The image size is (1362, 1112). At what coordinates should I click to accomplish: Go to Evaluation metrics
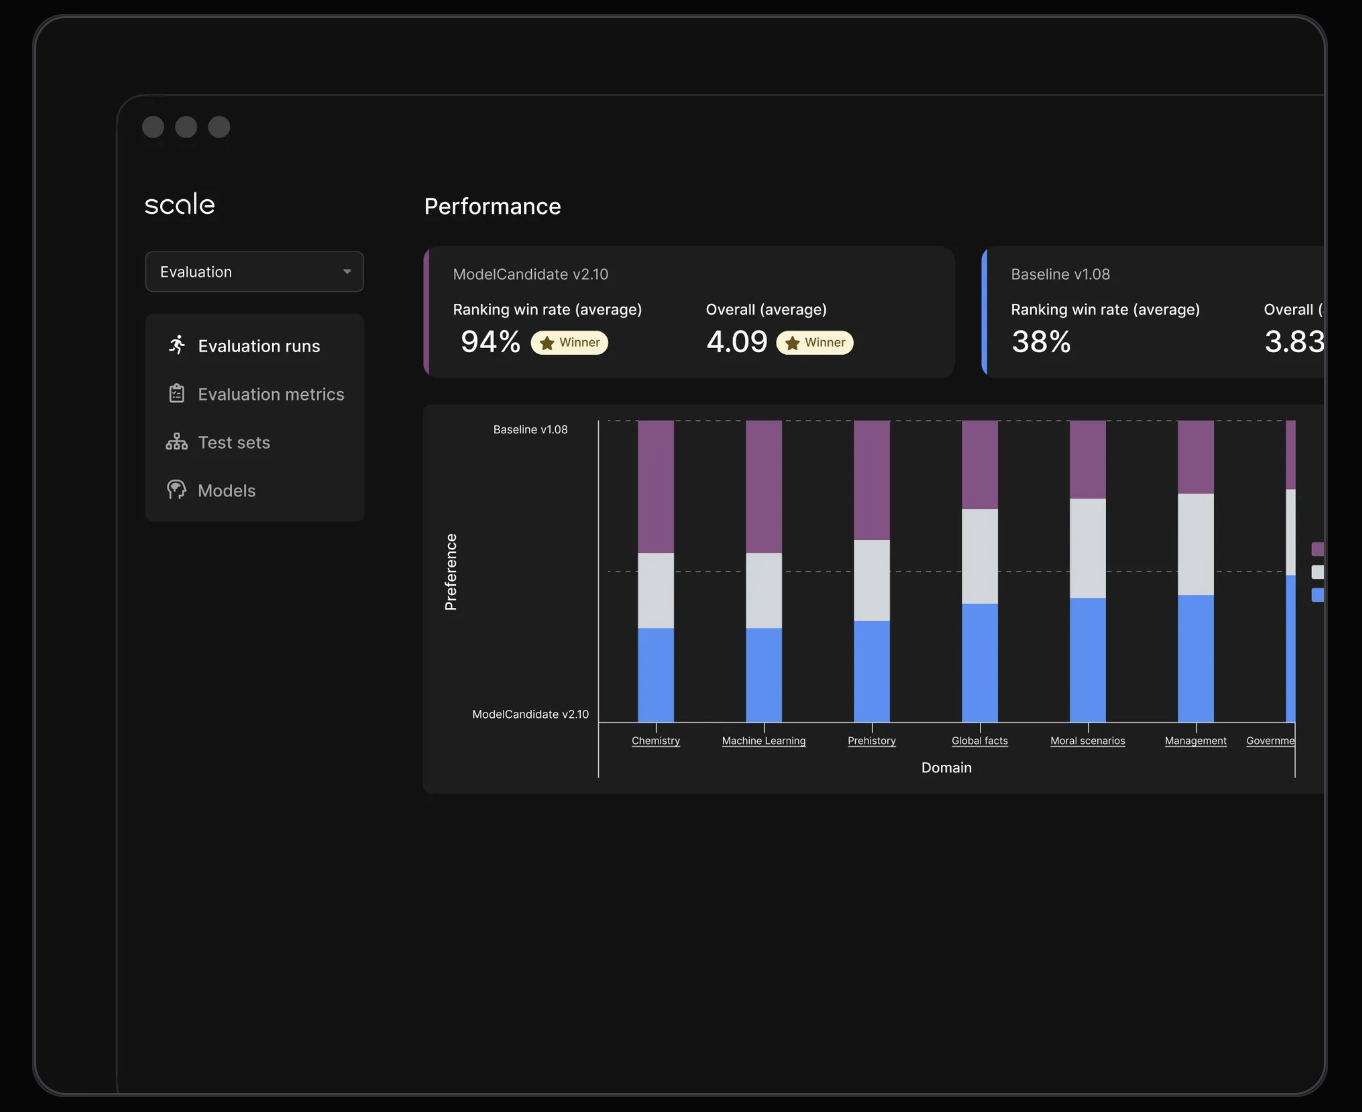(x=271, y=394)
